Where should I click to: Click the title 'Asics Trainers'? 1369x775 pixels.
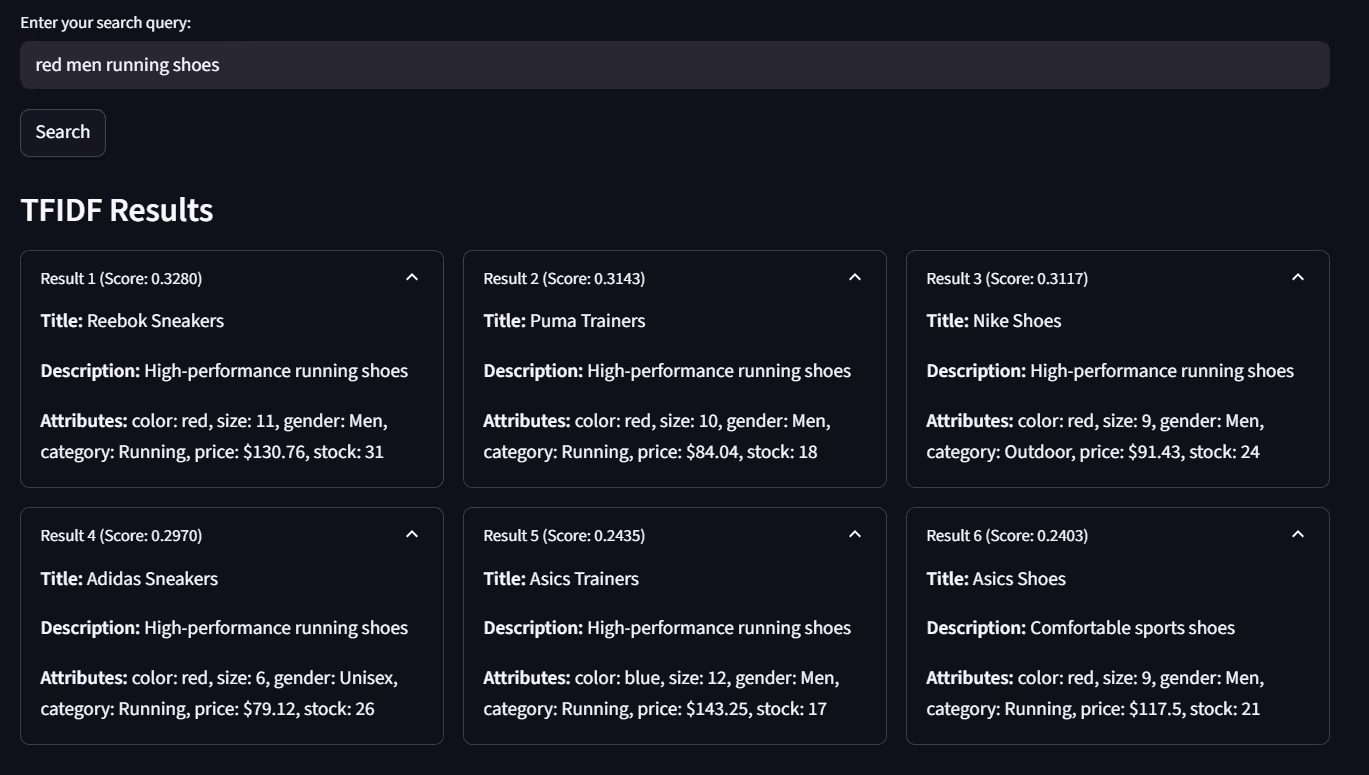pos(584,579)
